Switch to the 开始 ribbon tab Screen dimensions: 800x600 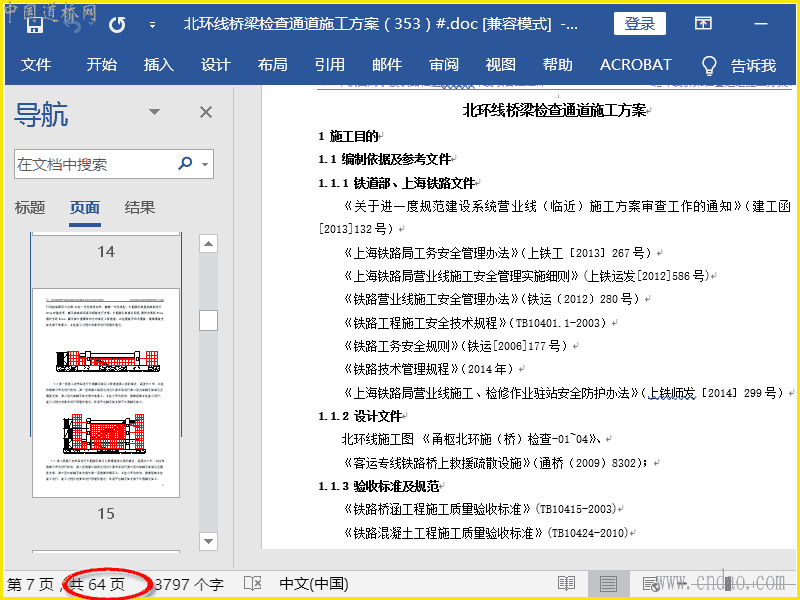[x=101, y=65]
